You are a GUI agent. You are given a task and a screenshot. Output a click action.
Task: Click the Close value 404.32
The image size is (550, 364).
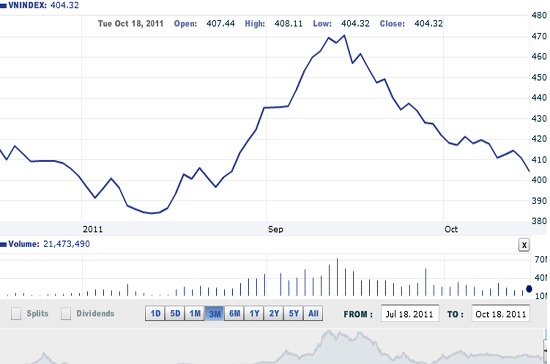click(428, 23)
